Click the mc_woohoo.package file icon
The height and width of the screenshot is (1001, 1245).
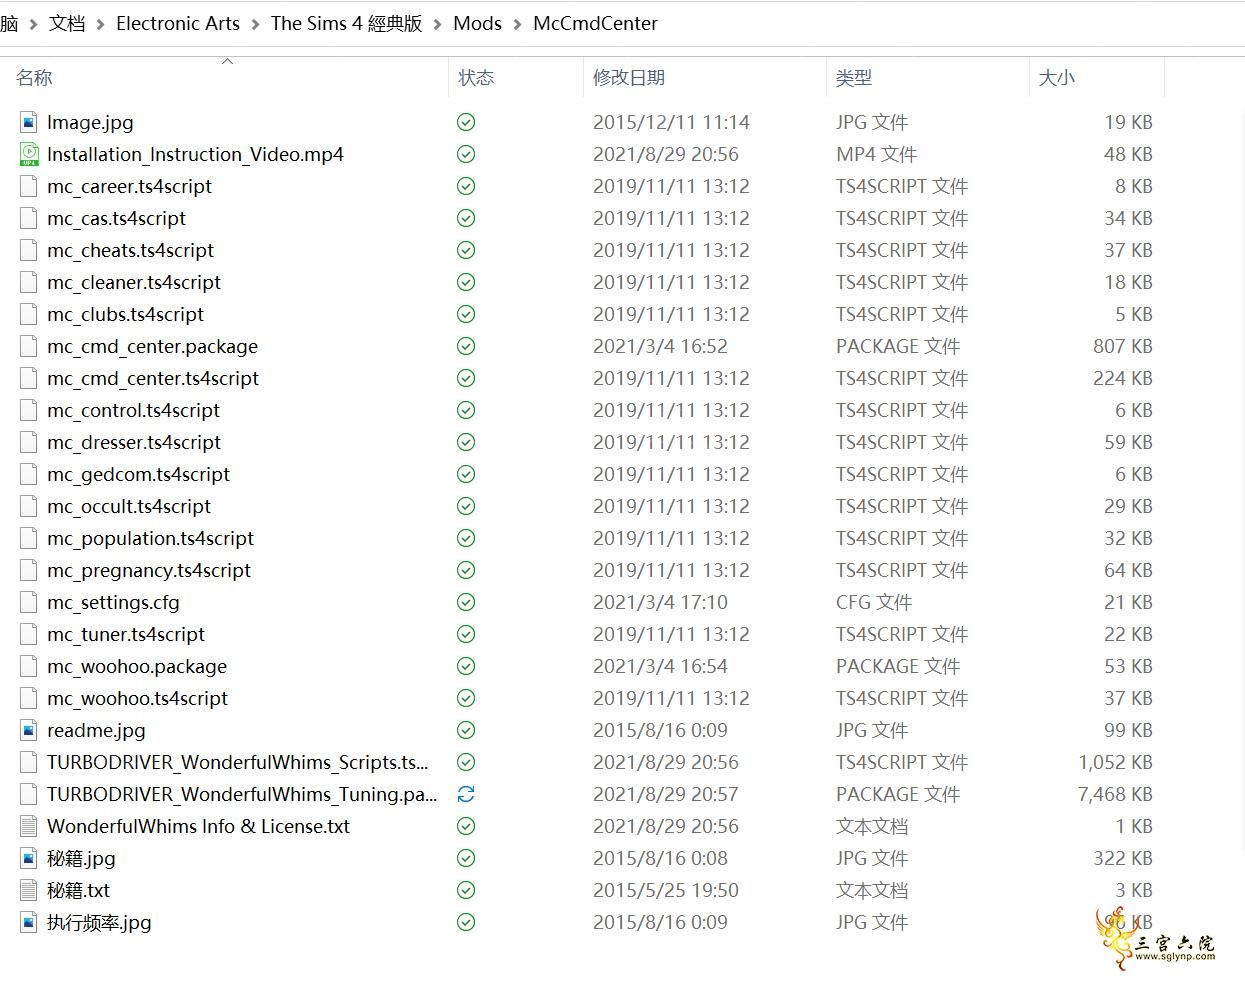(x=28, y=666)
